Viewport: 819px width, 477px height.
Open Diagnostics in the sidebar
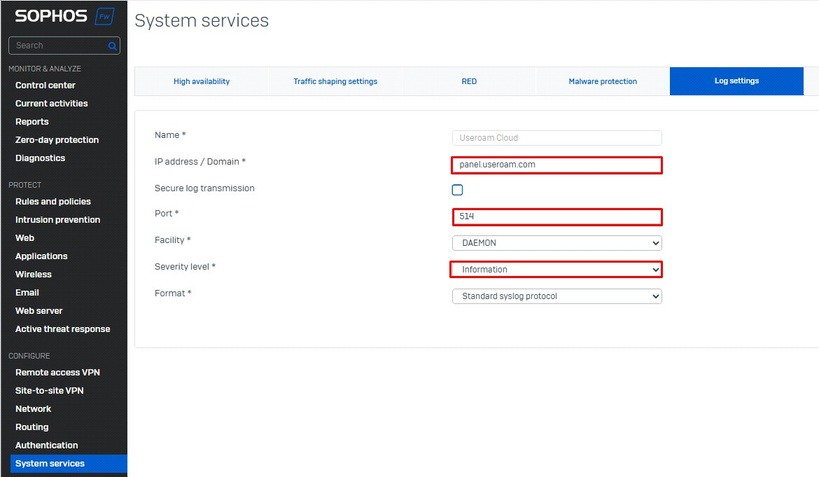pyautogui.click(x=40, y=158)
